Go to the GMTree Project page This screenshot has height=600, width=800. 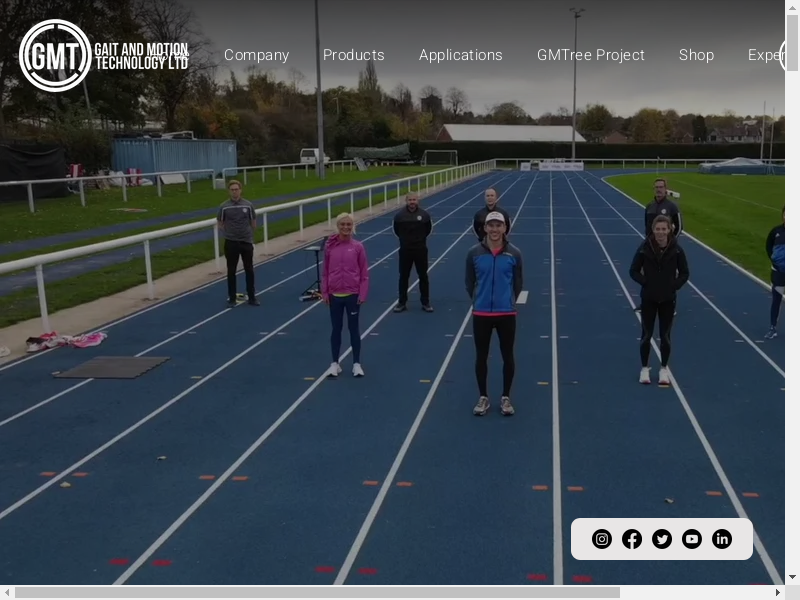pyautogui.click(x=590, y=55)
